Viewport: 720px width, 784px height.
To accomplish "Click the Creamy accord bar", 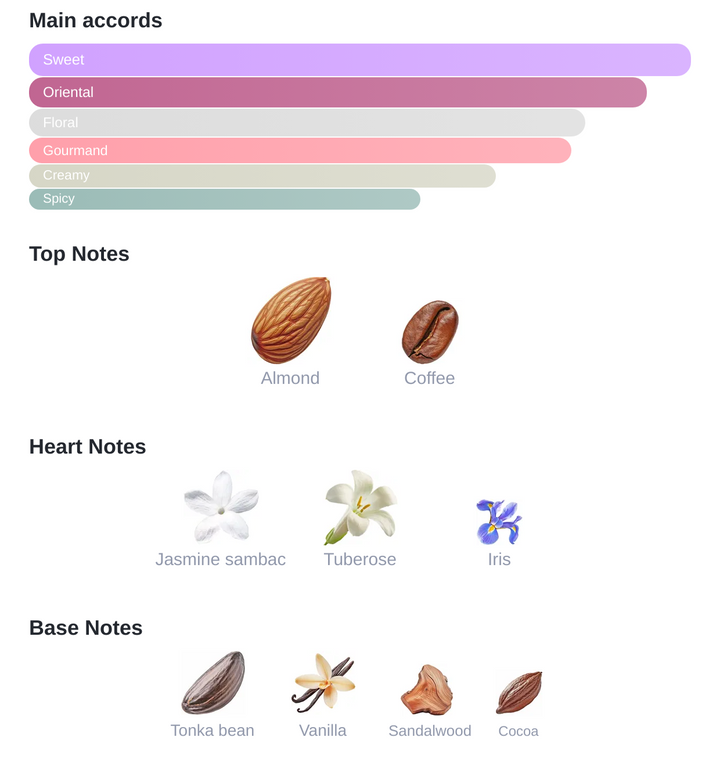I will (x=262, y=176).
